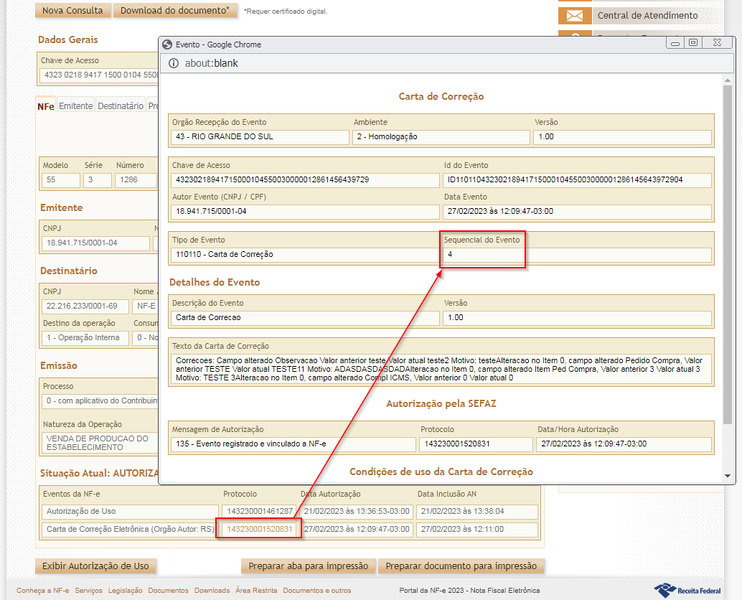Screen dimensions: 742x600
Task: Click the Chrome icon in Evento window title
Action: (x=167, y=44)
